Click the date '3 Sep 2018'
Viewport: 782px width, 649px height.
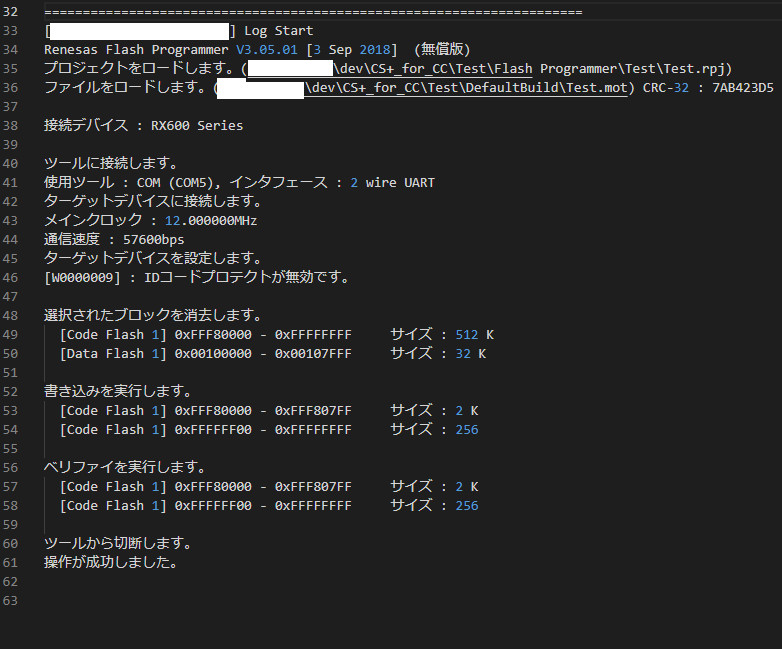(x=352, y=50)
